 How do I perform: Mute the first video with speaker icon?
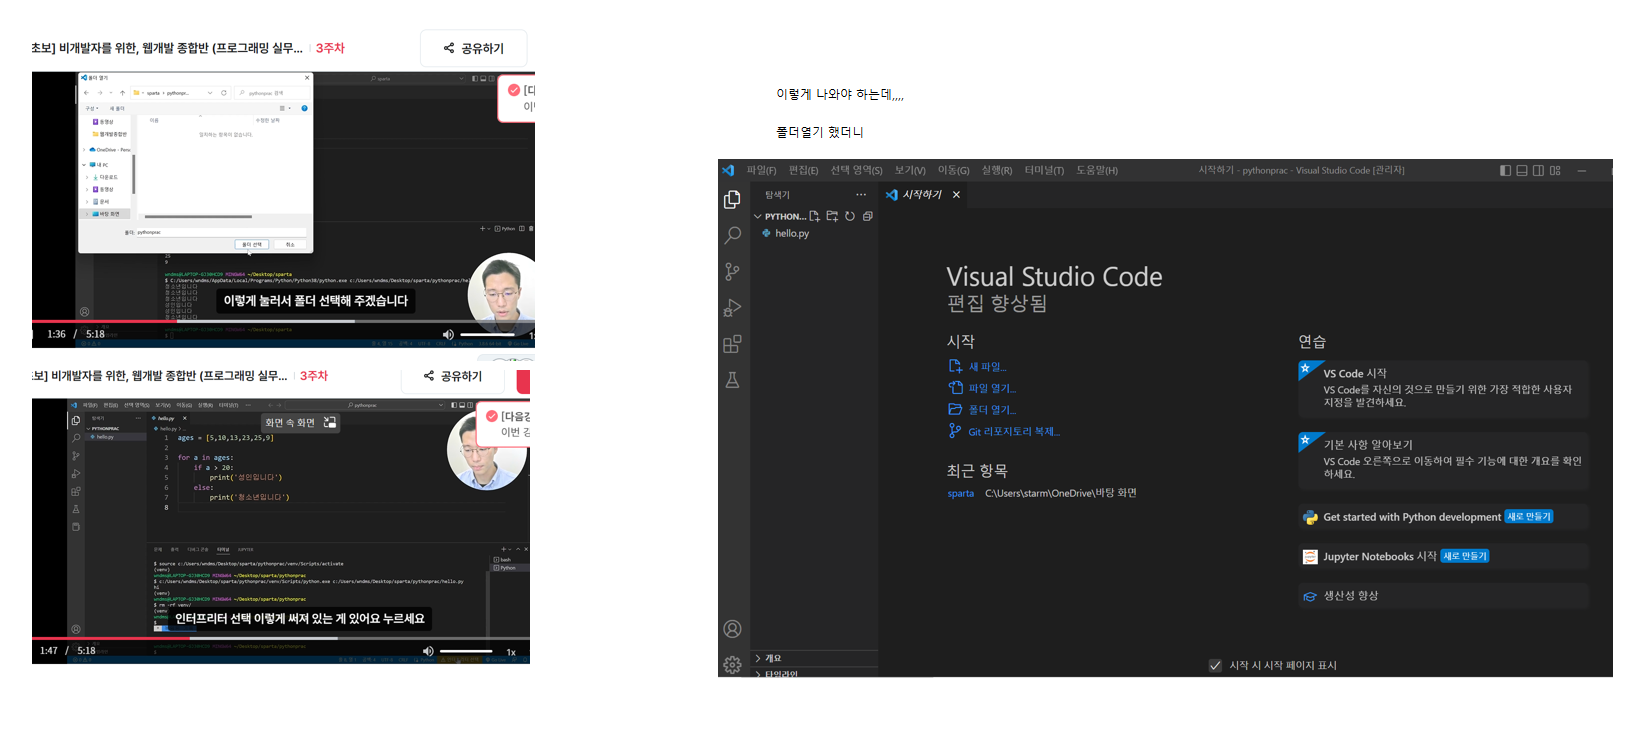447,334
